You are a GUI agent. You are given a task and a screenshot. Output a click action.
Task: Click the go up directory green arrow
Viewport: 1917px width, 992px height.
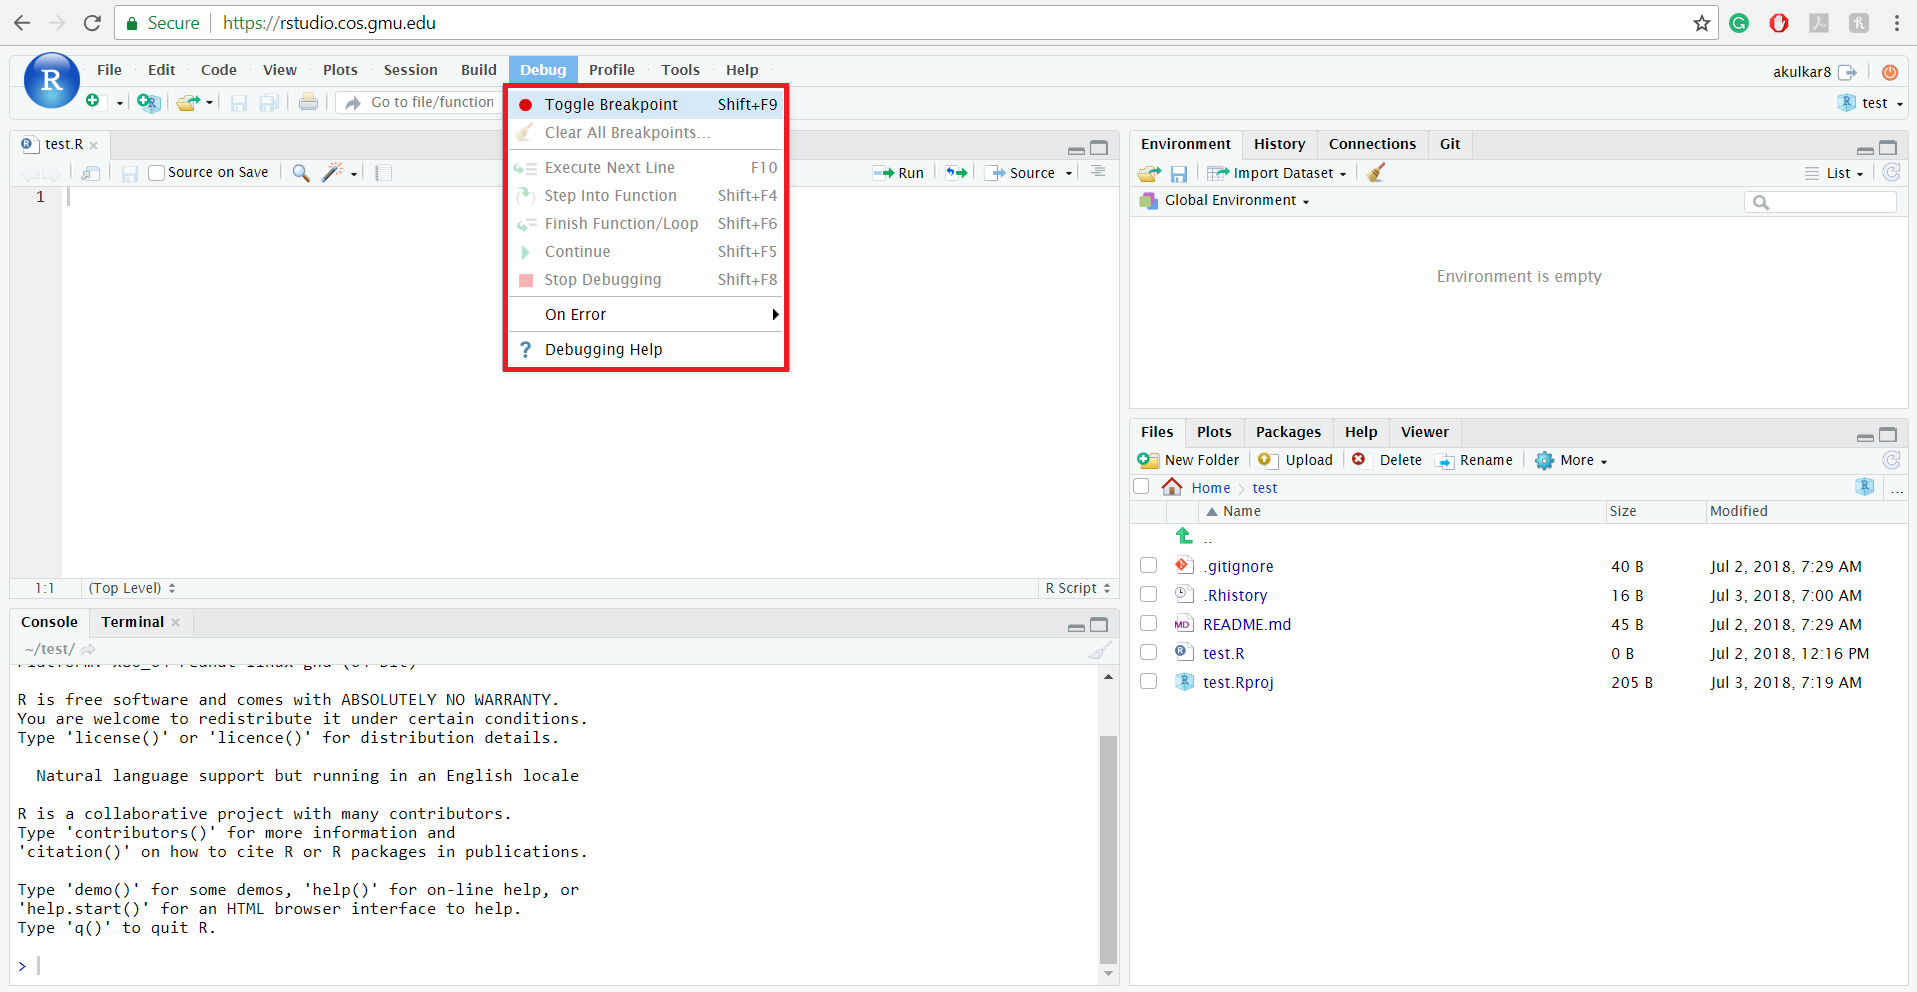coord(1184,535)
